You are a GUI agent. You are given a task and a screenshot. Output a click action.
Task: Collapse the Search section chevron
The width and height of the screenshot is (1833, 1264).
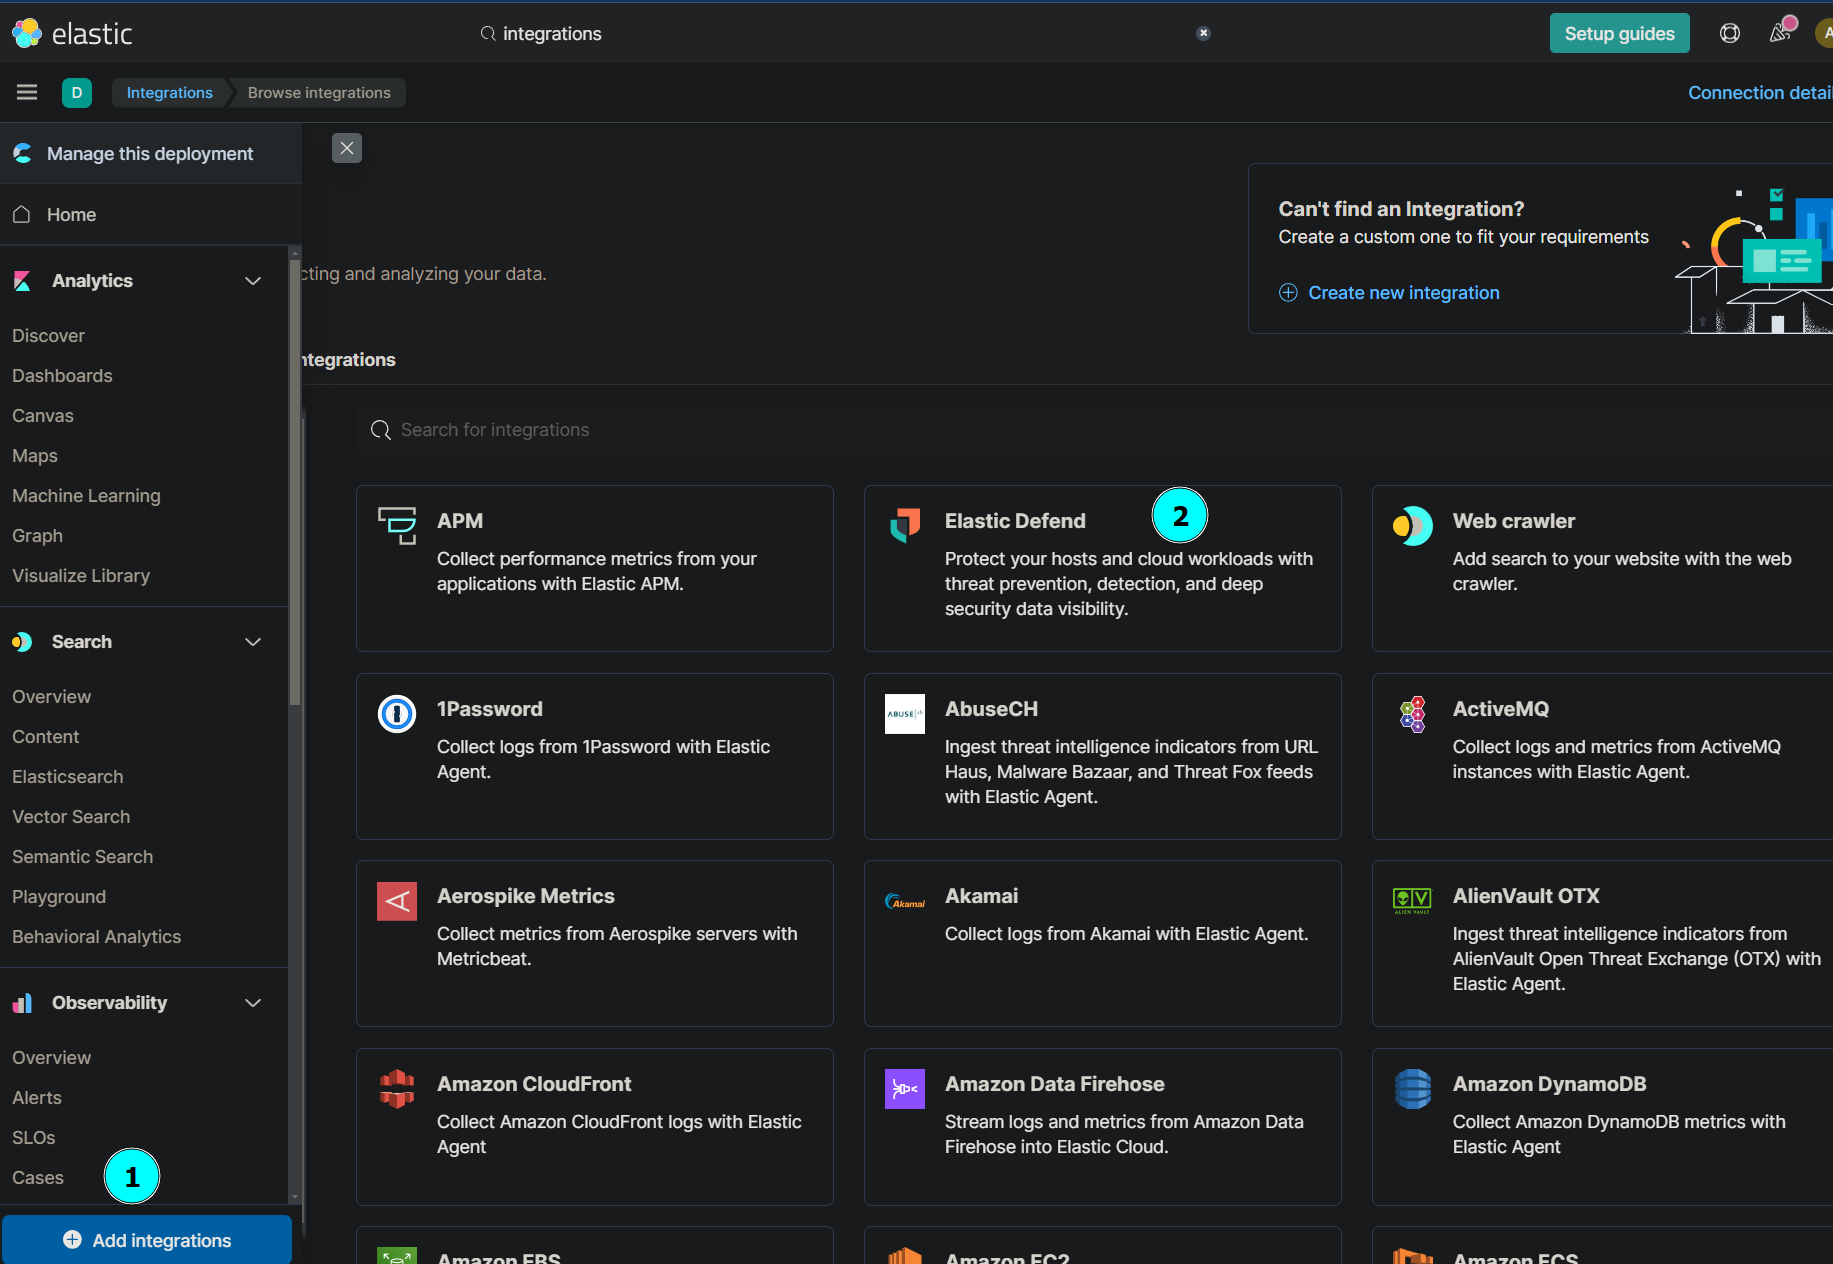(x=253, y=642)
